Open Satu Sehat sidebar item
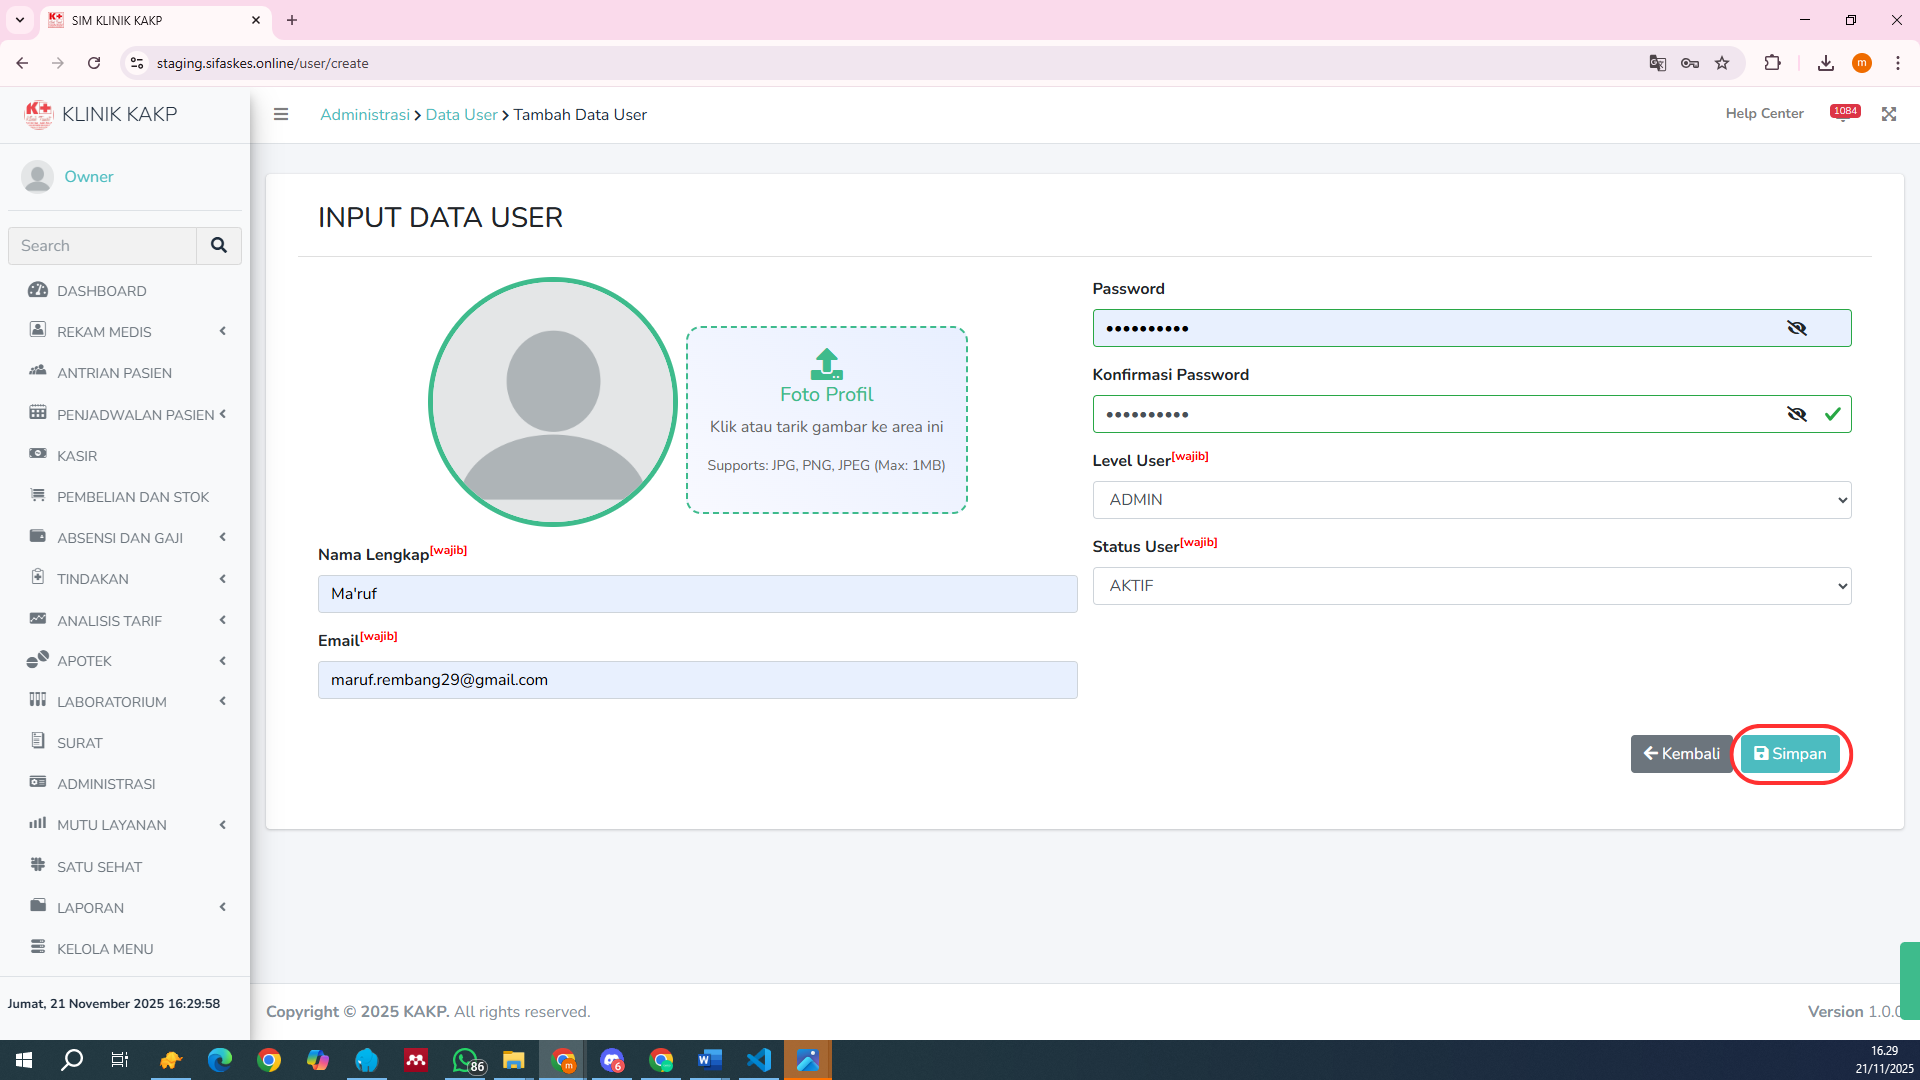 click(x=99, y=867)
